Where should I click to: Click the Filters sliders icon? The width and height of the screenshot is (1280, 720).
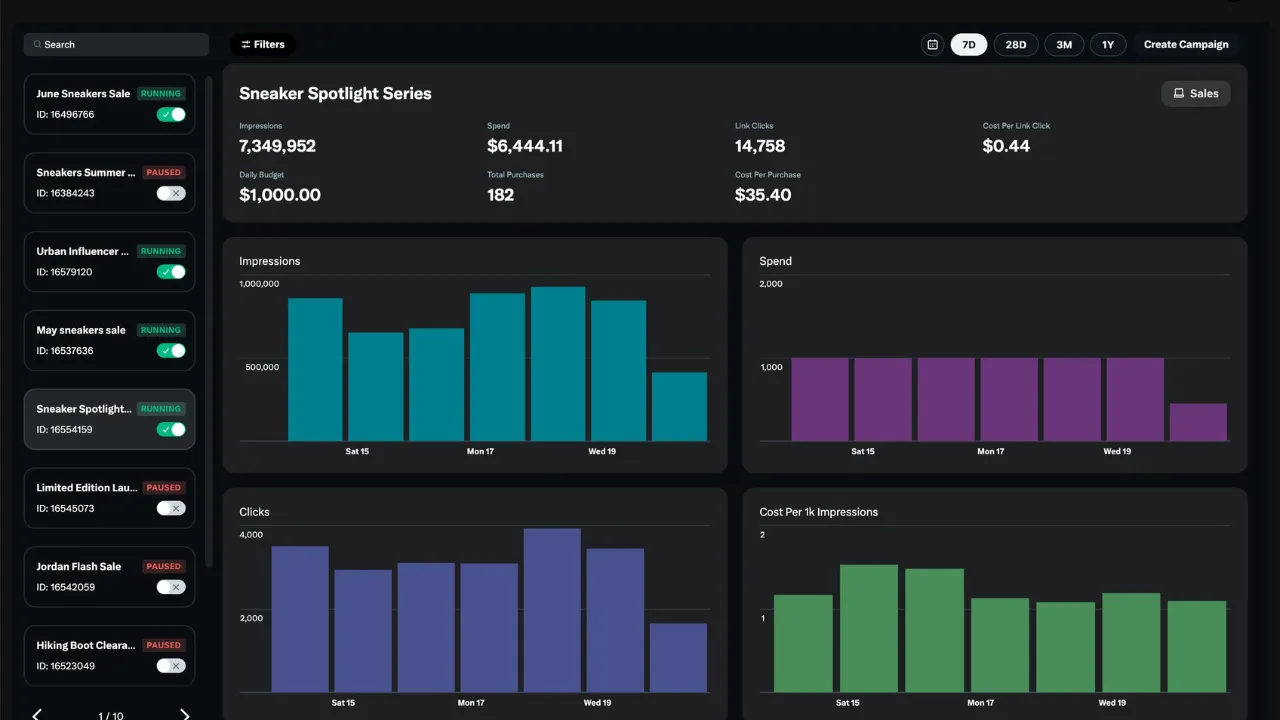[x=246, y=45]
